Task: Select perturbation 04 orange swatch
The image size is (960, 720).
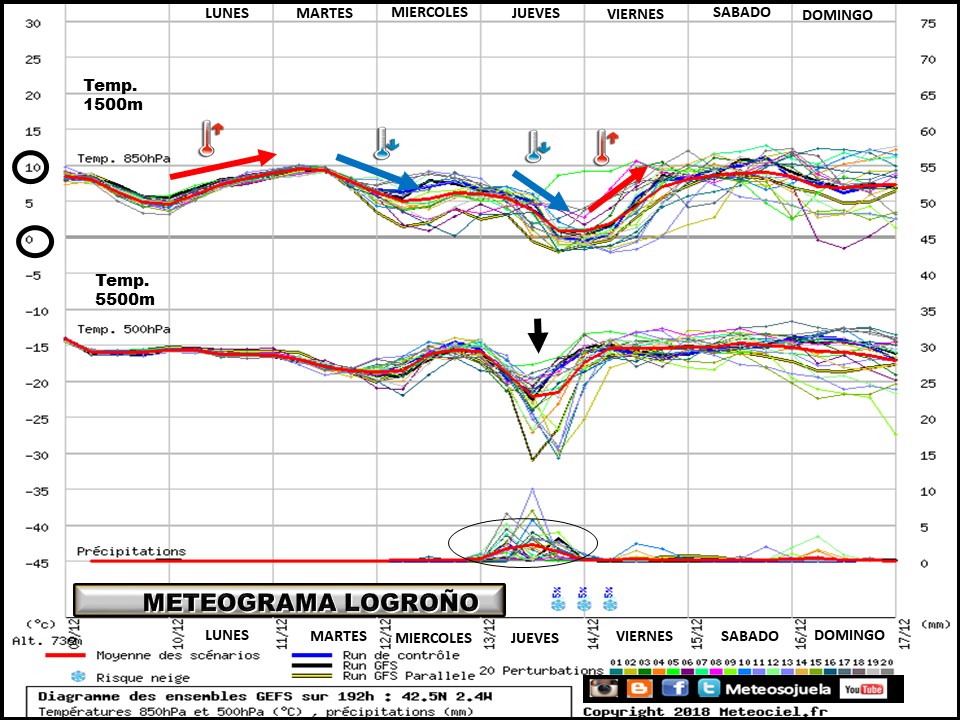Action: coord(658,672)
